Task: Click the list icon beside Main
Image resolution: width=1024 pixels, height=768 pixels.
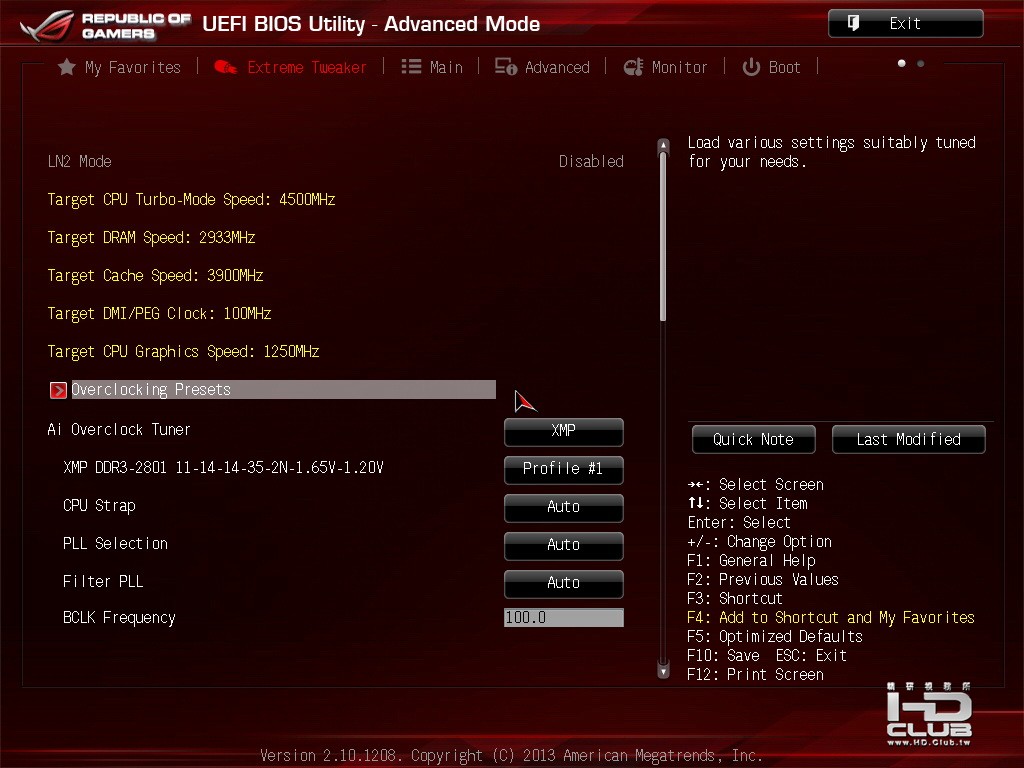Action: tap(411, 67)
